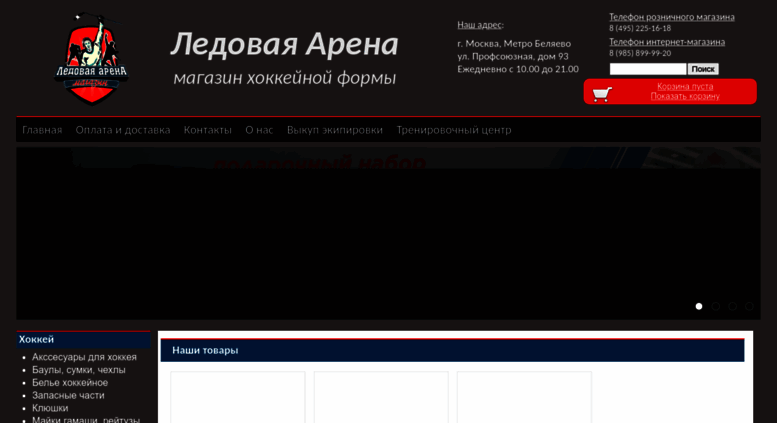Open the Главная menu item
Viewport: 777px width, 423px height.
click(x=42, y=130)
